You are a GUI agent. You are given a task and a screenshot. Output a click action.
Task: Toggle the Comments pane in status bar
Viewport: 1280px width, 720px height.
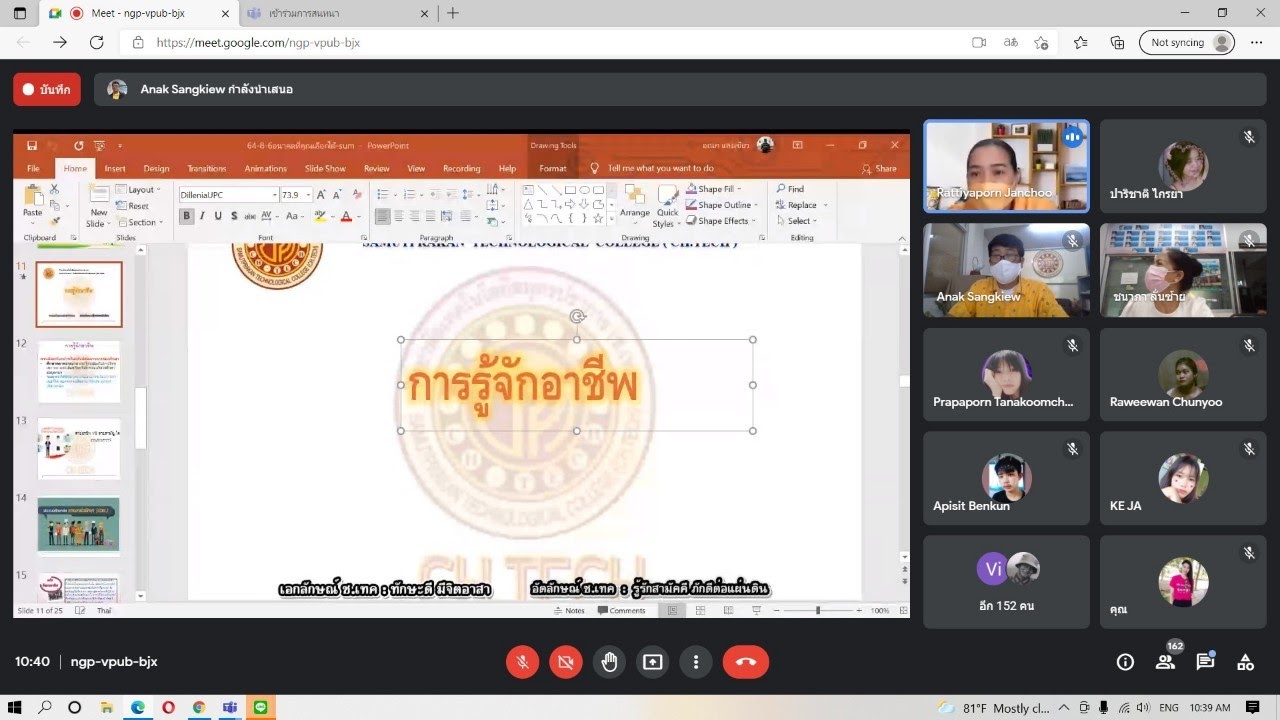pyautogui.click(x=622, y=610)
